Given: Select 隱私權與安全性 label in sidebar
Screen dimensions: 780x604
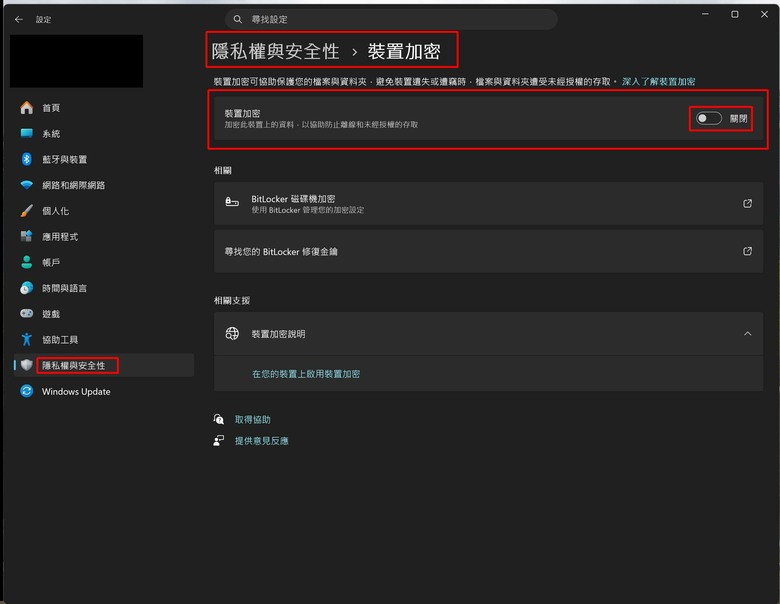Looking at the screenshot, I should coord(73,366).
